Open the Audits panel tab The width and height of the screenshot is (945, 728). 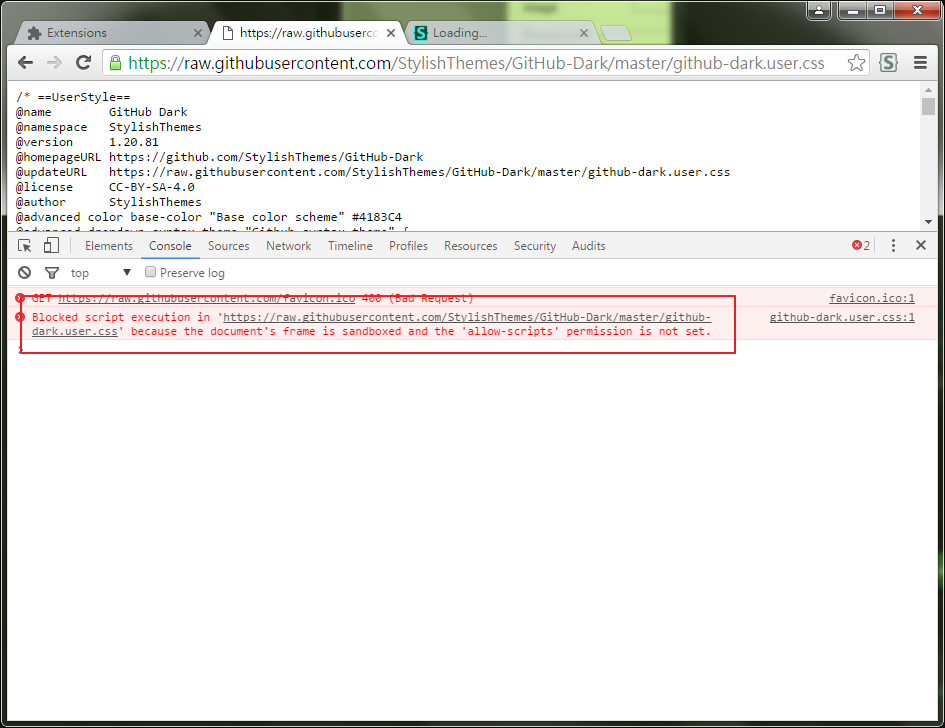588,246
